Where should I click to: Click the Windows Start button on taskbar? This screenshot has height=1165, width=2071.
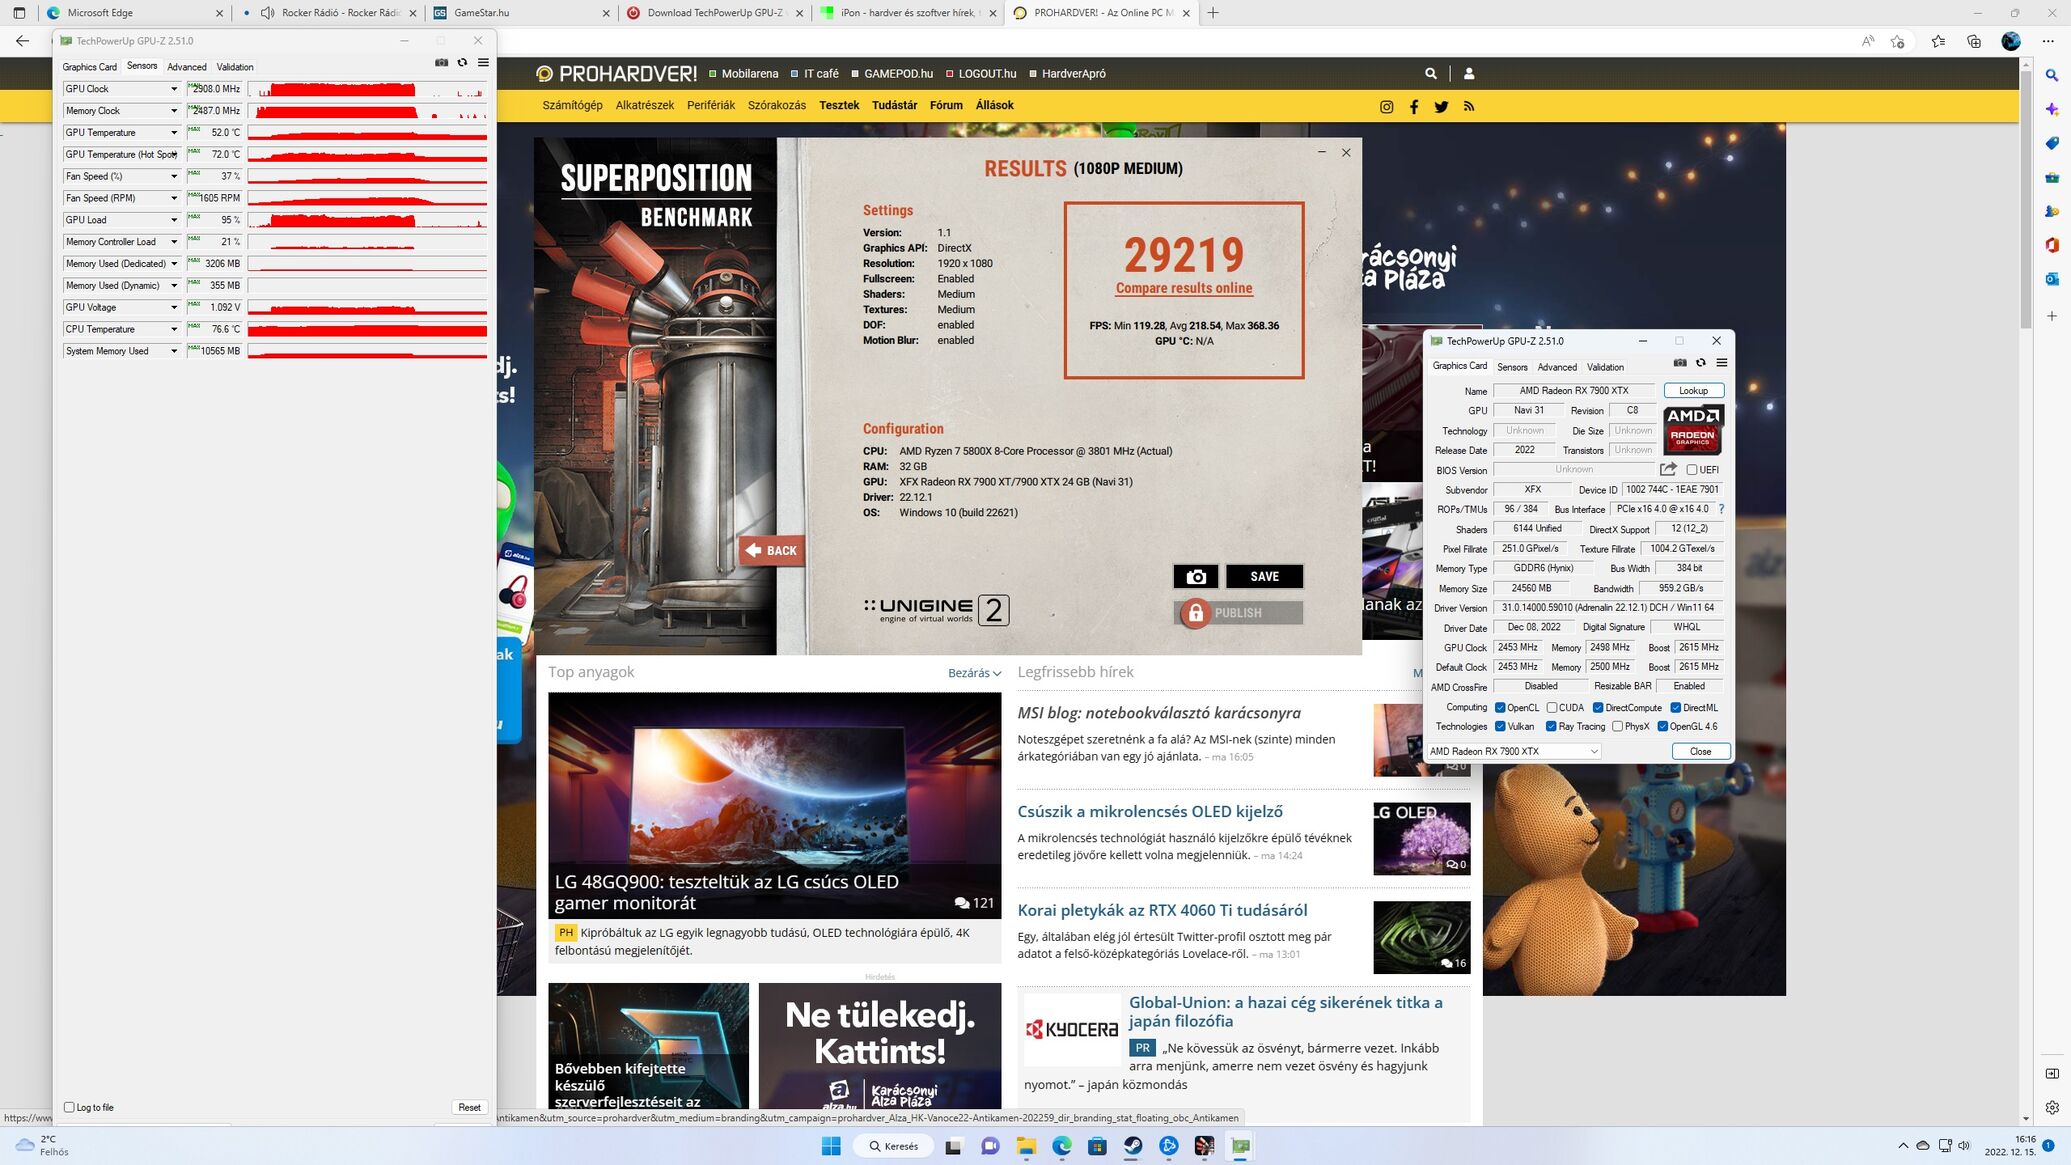(831, 1146)
